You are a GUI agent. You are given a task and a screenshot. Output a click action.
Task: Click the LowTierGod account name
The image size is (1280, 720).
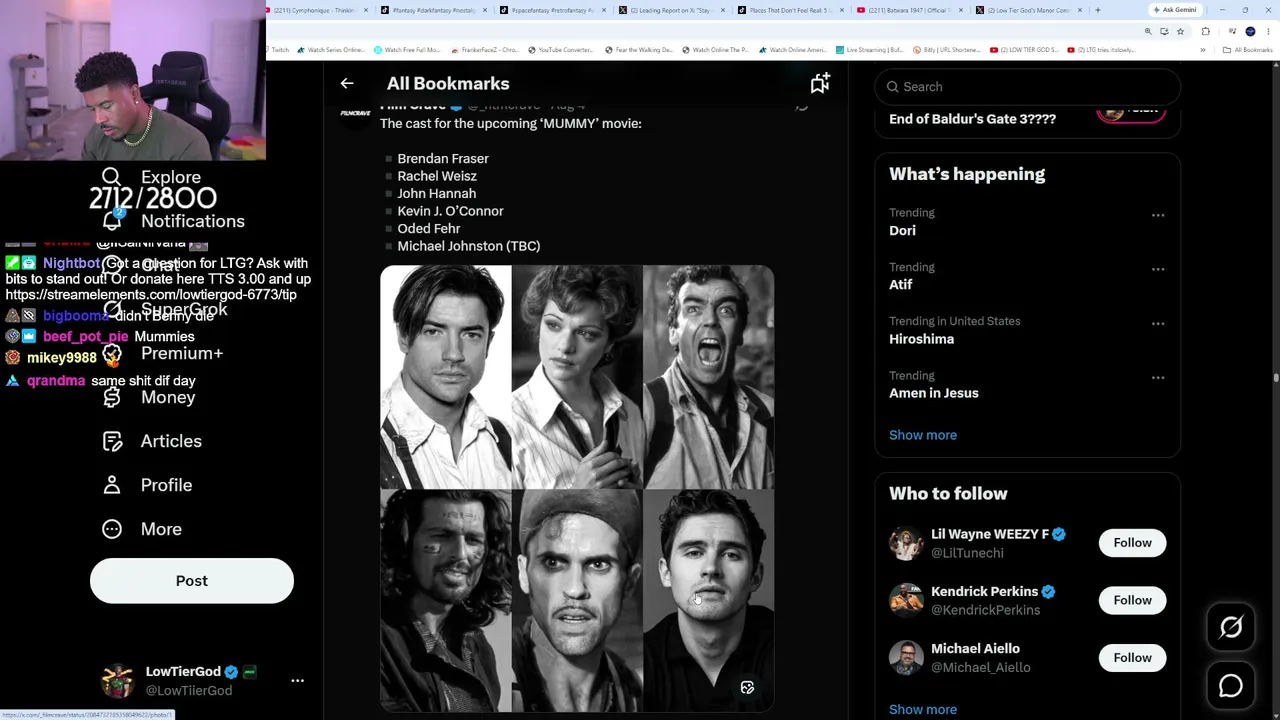[x=183, y=672]
